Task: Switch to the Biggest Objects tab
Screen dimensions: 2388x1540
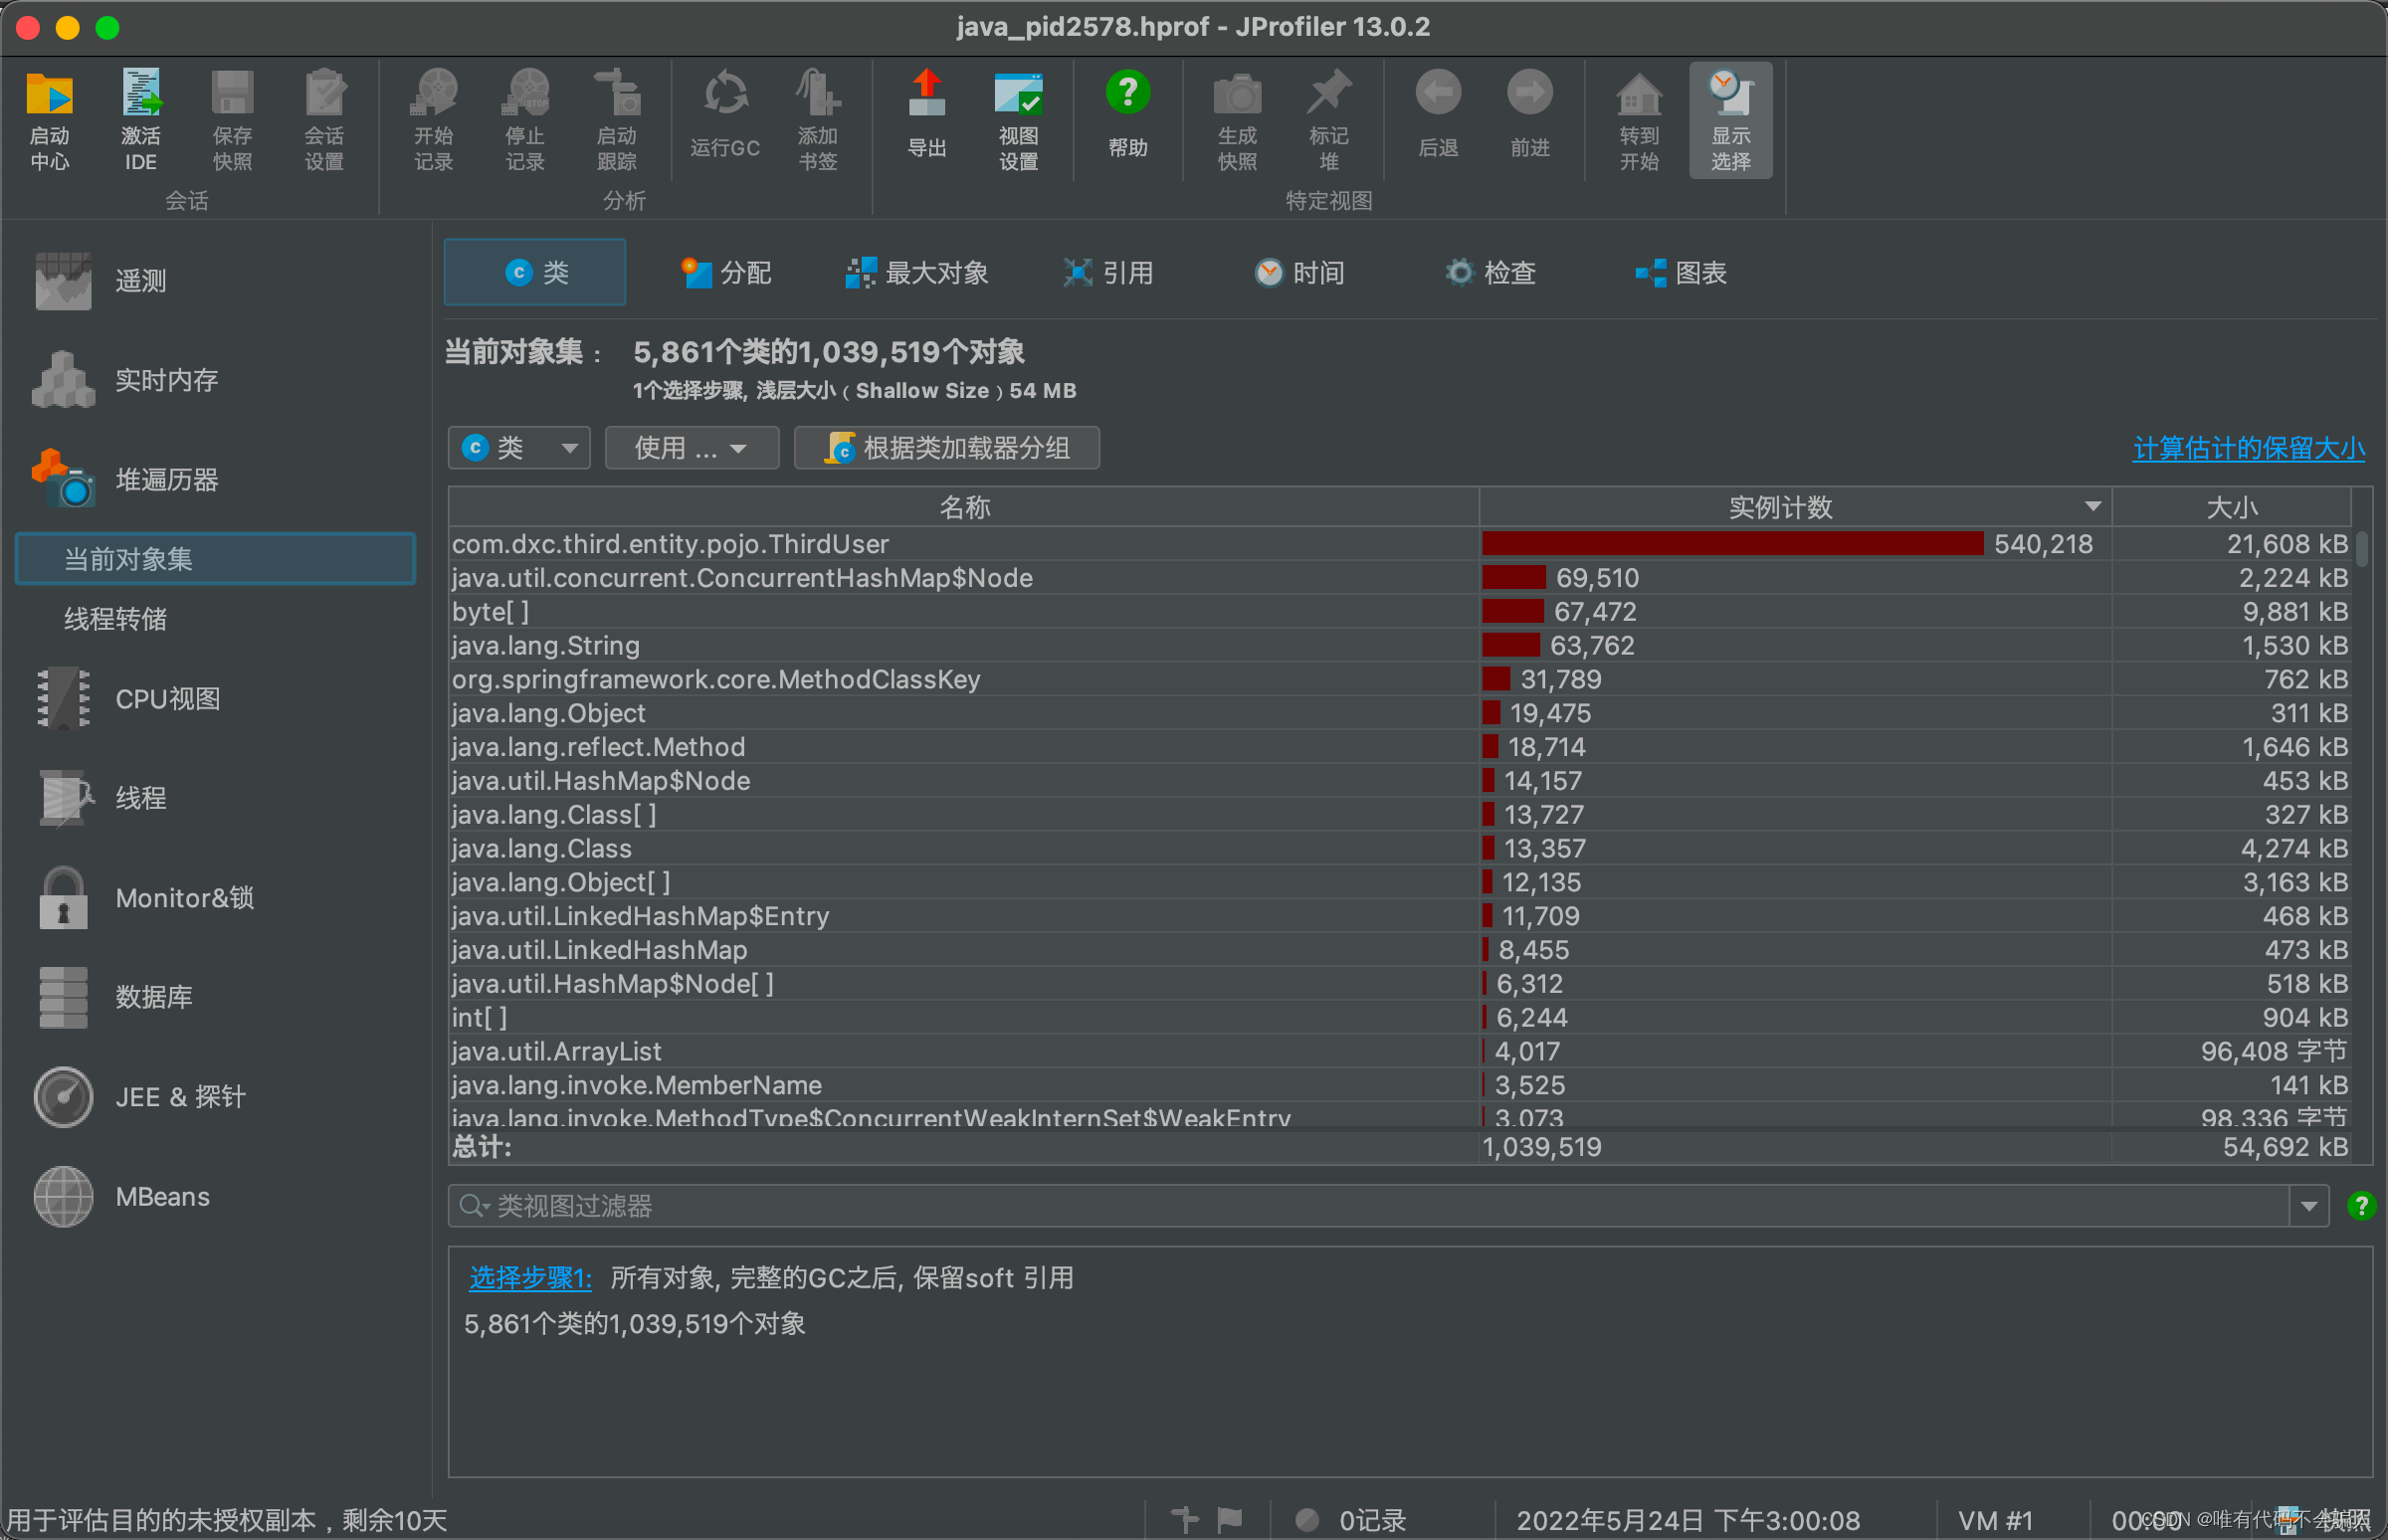Action: 917,272
